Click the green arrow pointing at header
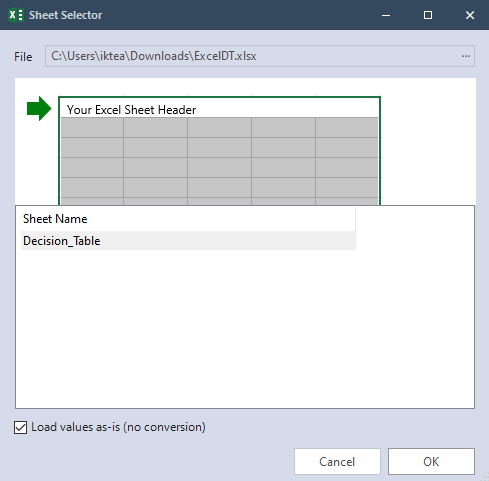The width and height of the screenshot is (489, 481). pyautogui.click(x=39, y=108)
